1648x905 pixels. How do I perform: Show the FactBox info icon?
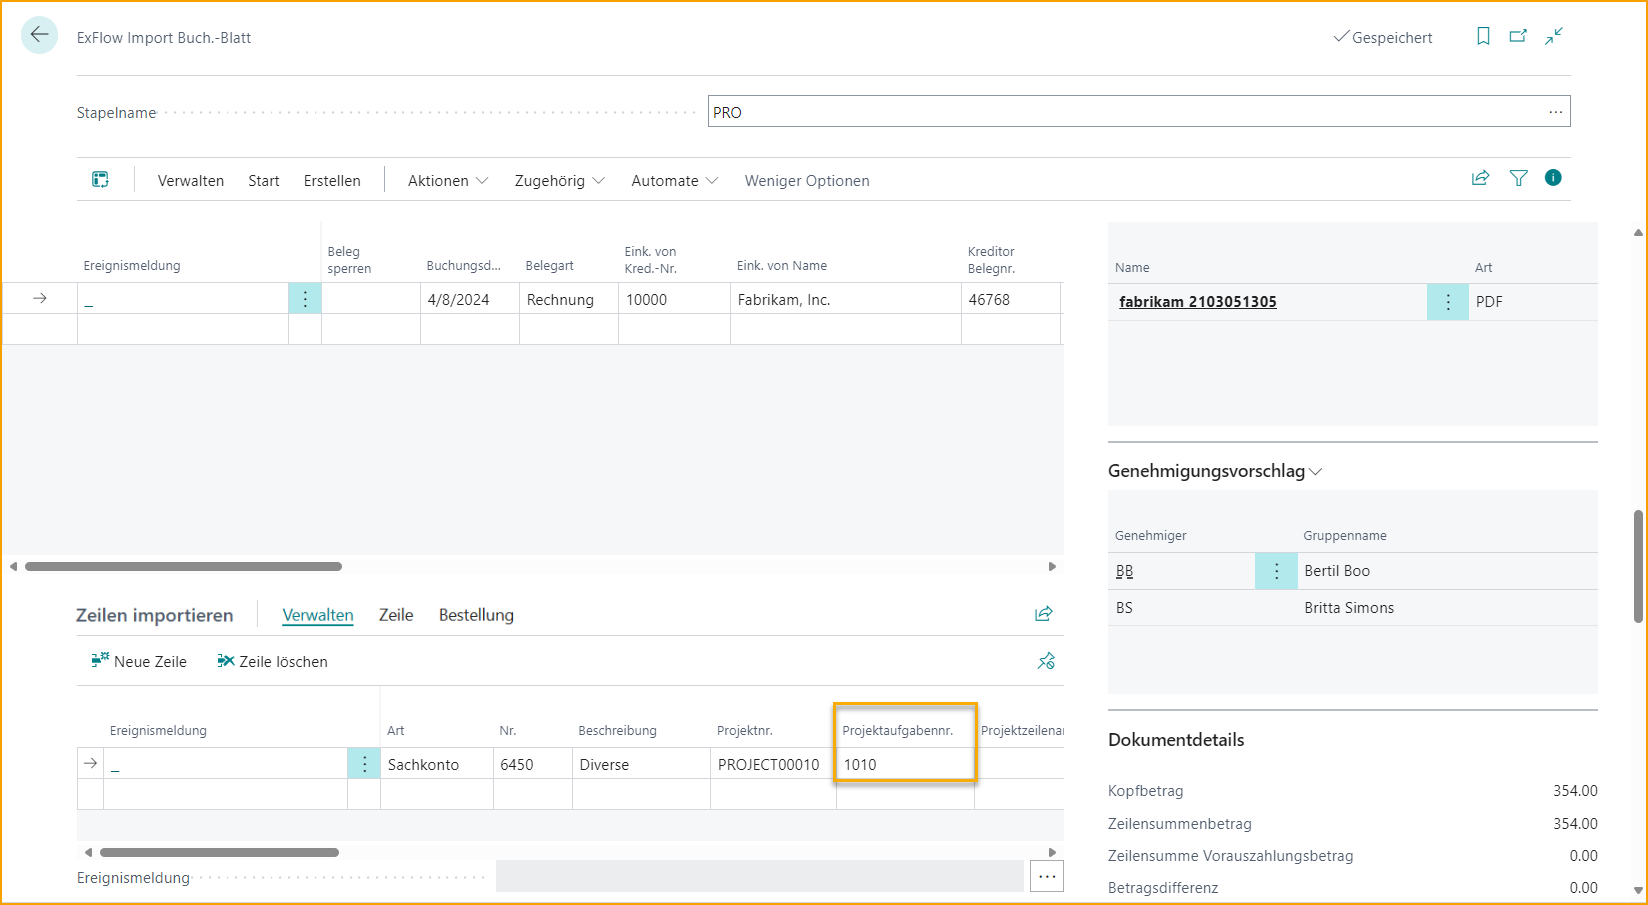click(1553, 178)
